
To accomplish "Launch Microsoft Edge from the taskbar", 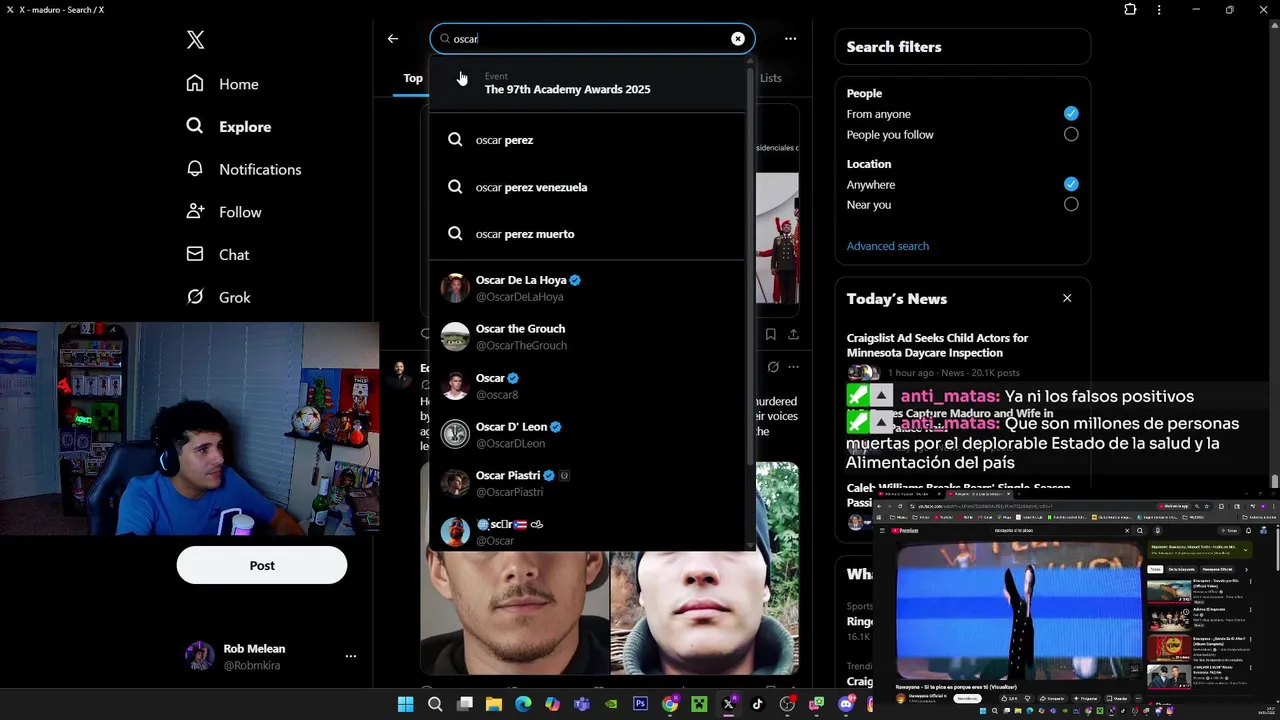I will [523, 704].
